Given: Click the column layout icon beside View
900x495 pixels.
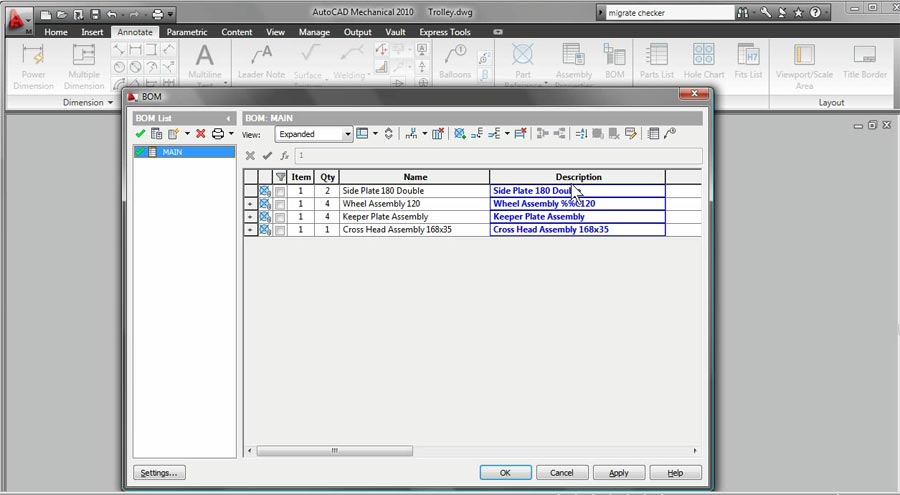Looking at the screenshot, I should click(x=362, y=134).
